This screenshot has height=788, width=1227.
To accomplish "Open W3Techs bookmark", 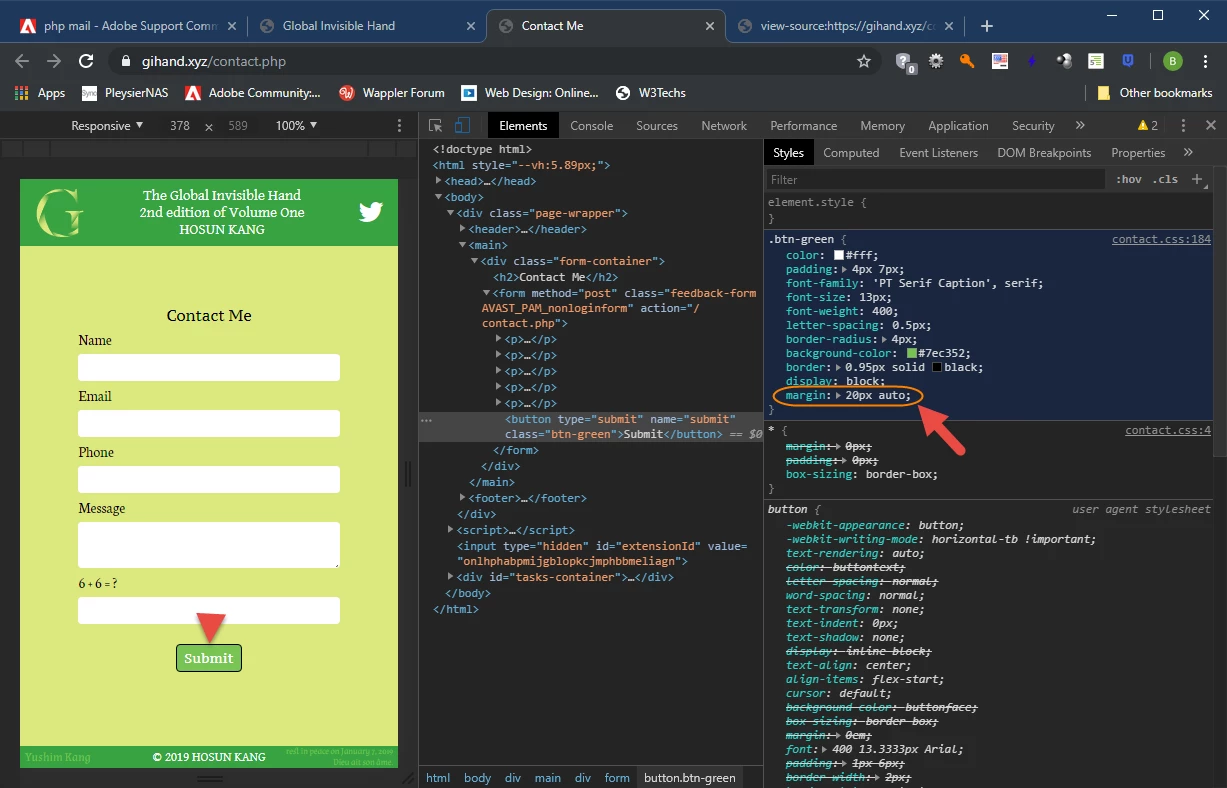I will (651, 93).
